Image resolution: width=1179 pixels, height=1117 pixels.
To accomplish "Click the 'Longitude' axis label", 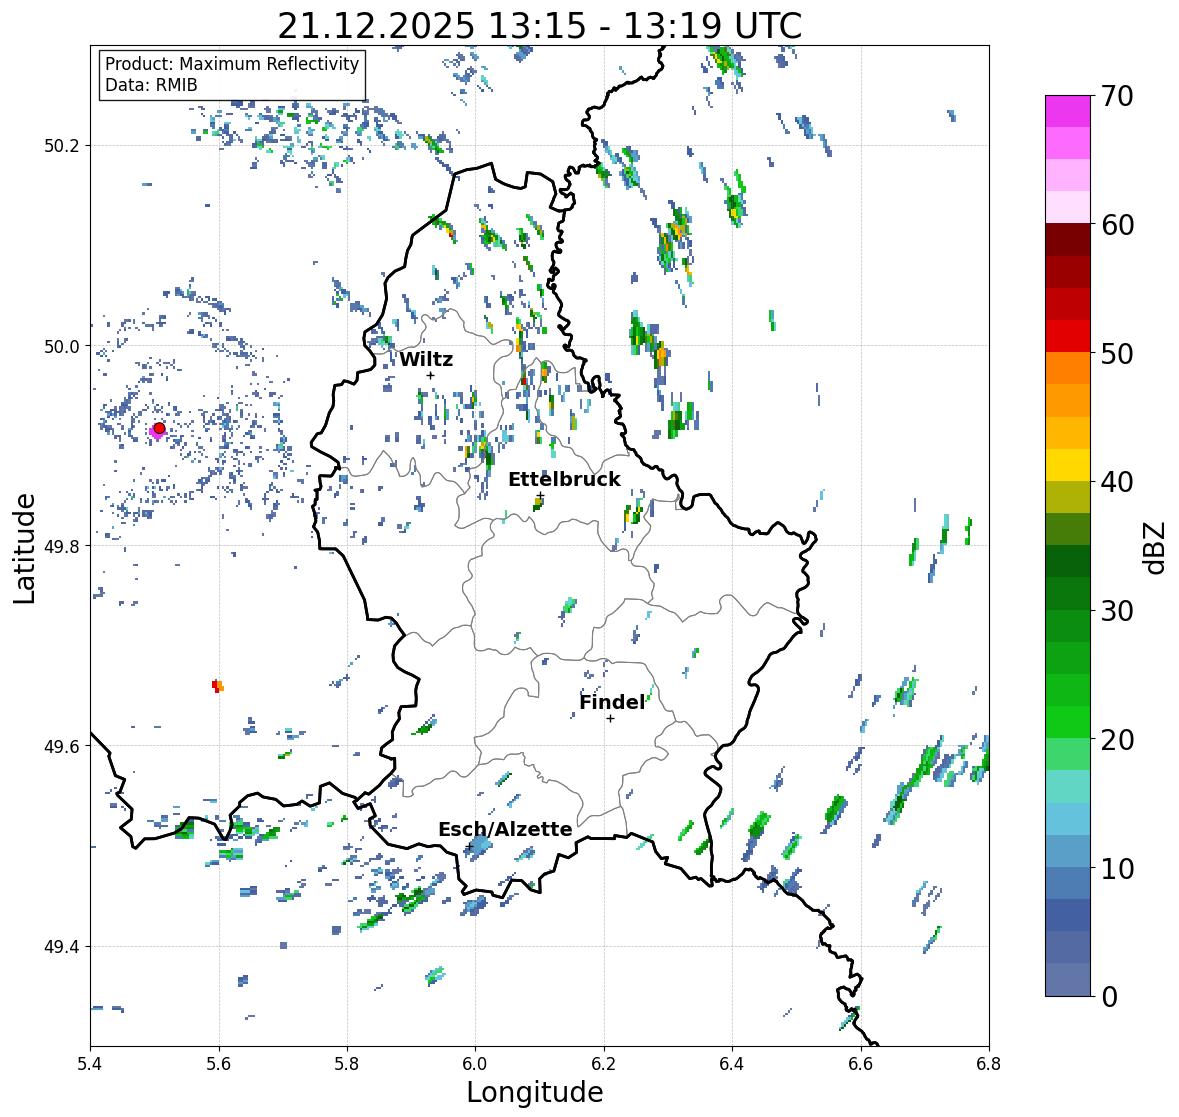I will click(x=535, y=1092).
